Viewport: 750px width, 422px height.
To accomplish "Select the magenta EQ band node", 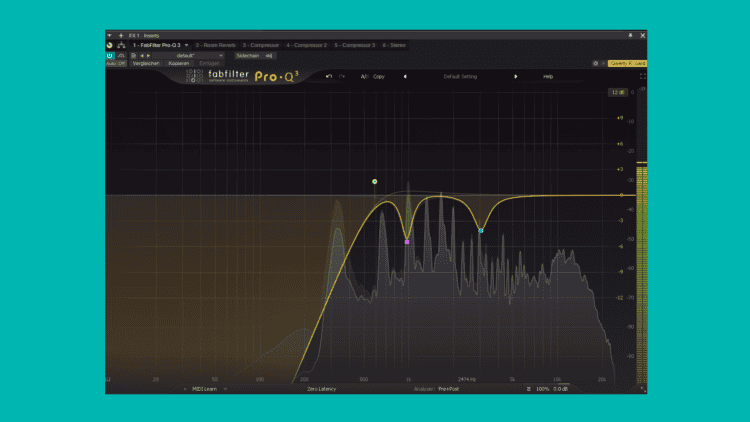I will tap(407, 242).
